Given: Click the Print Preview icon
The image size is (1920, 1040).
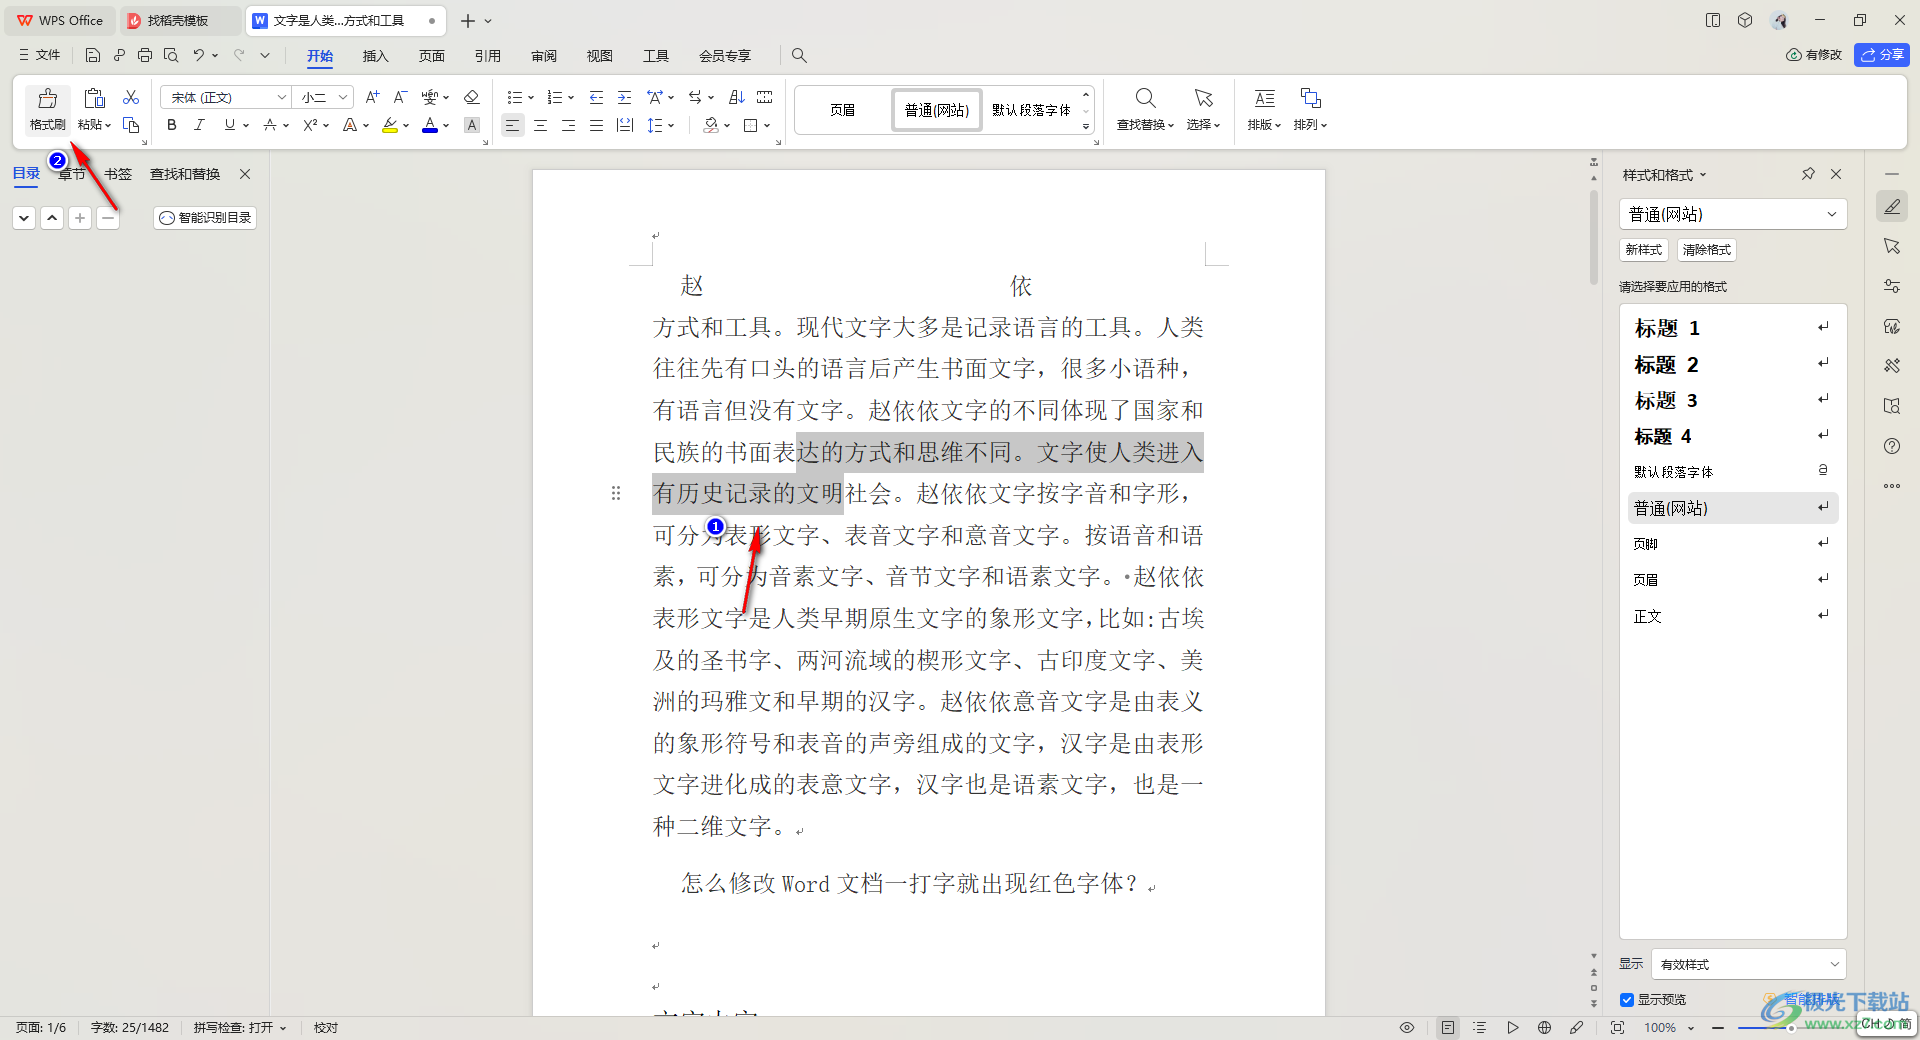Looking at the screenshot, I should 171,55.
